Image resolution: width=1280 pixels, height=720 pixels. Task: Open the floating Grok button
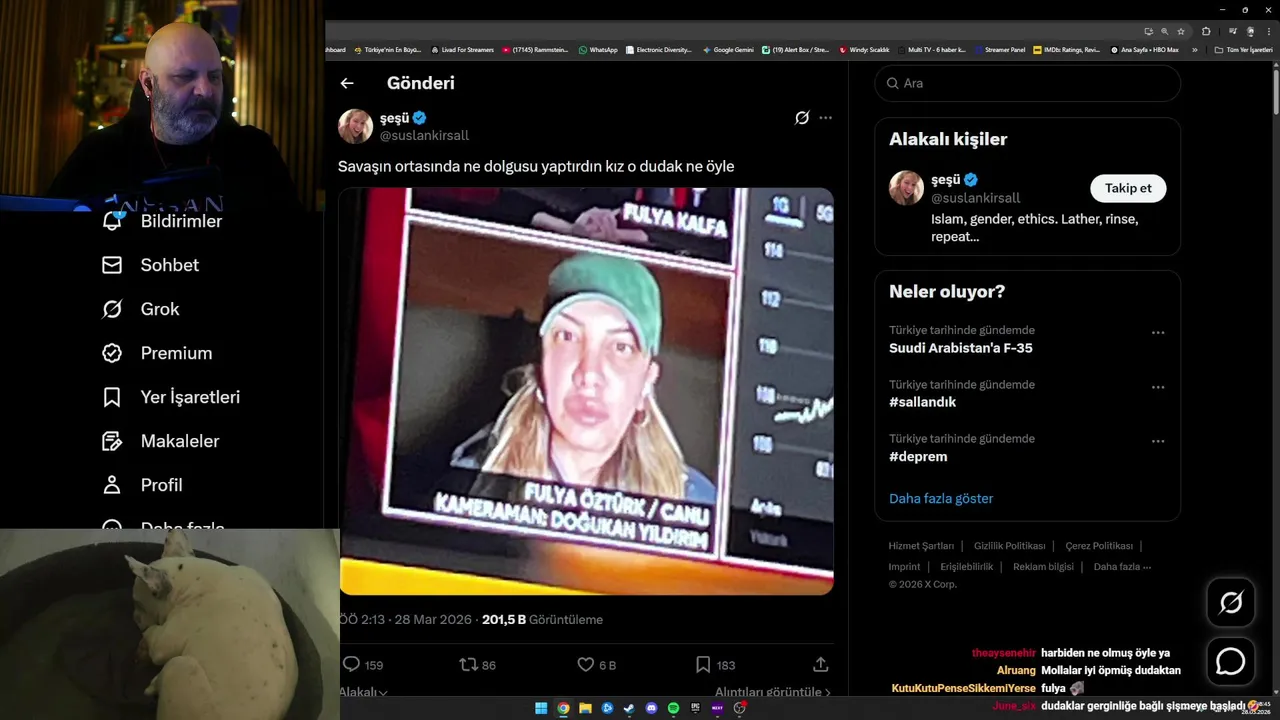coord(1230,602)
